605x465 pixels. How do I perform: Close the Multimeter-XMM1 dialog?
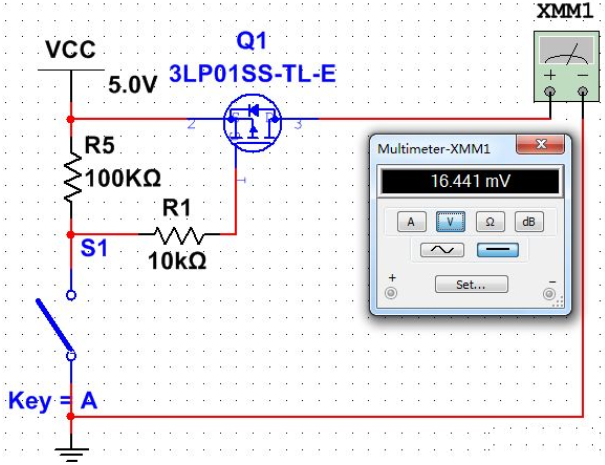549,147
